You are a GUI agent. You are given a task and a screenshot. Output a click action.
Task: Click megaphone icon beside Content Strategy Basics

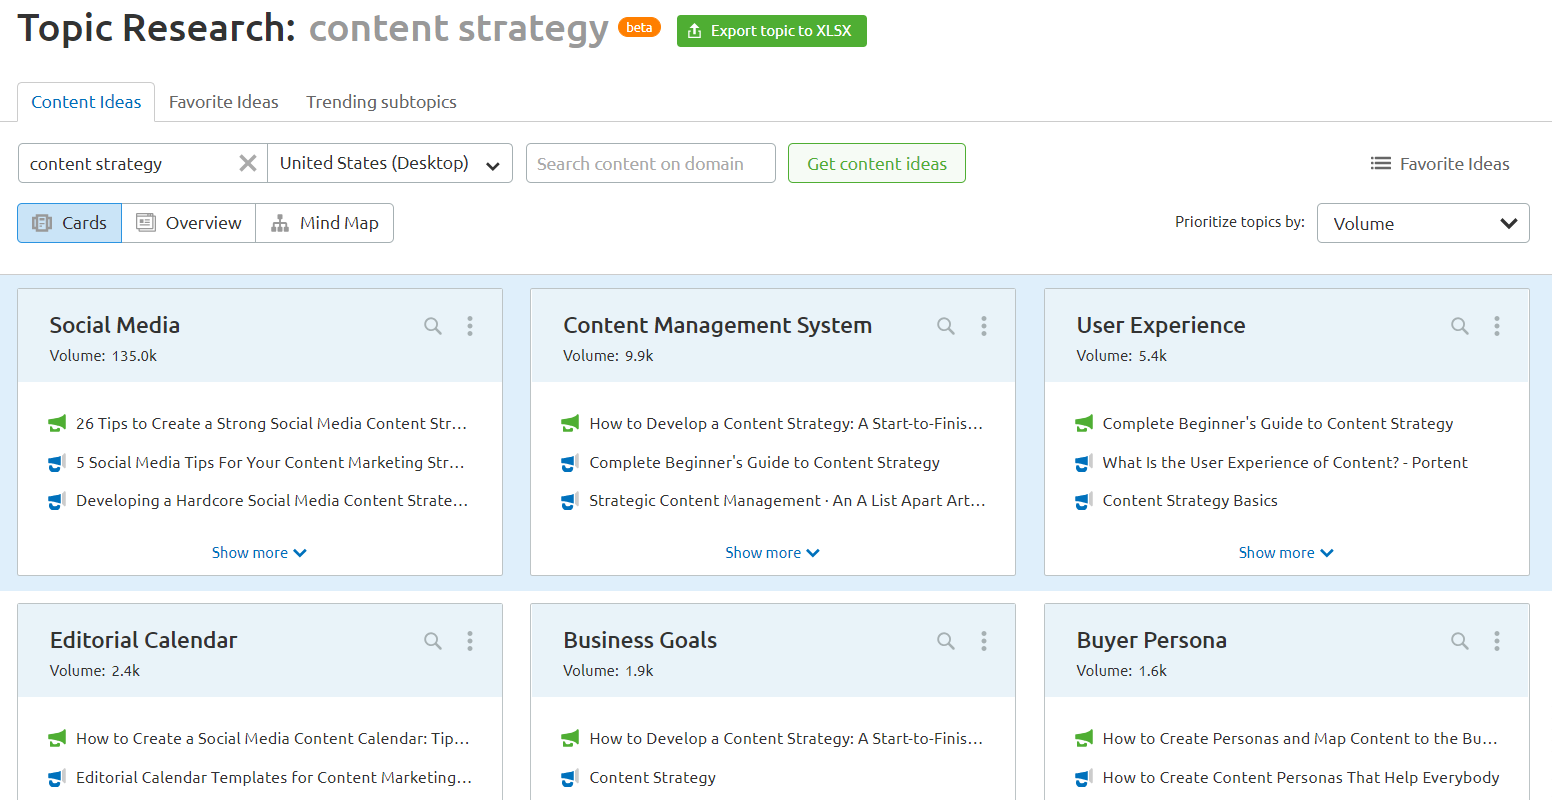(x=1084, y=501)
